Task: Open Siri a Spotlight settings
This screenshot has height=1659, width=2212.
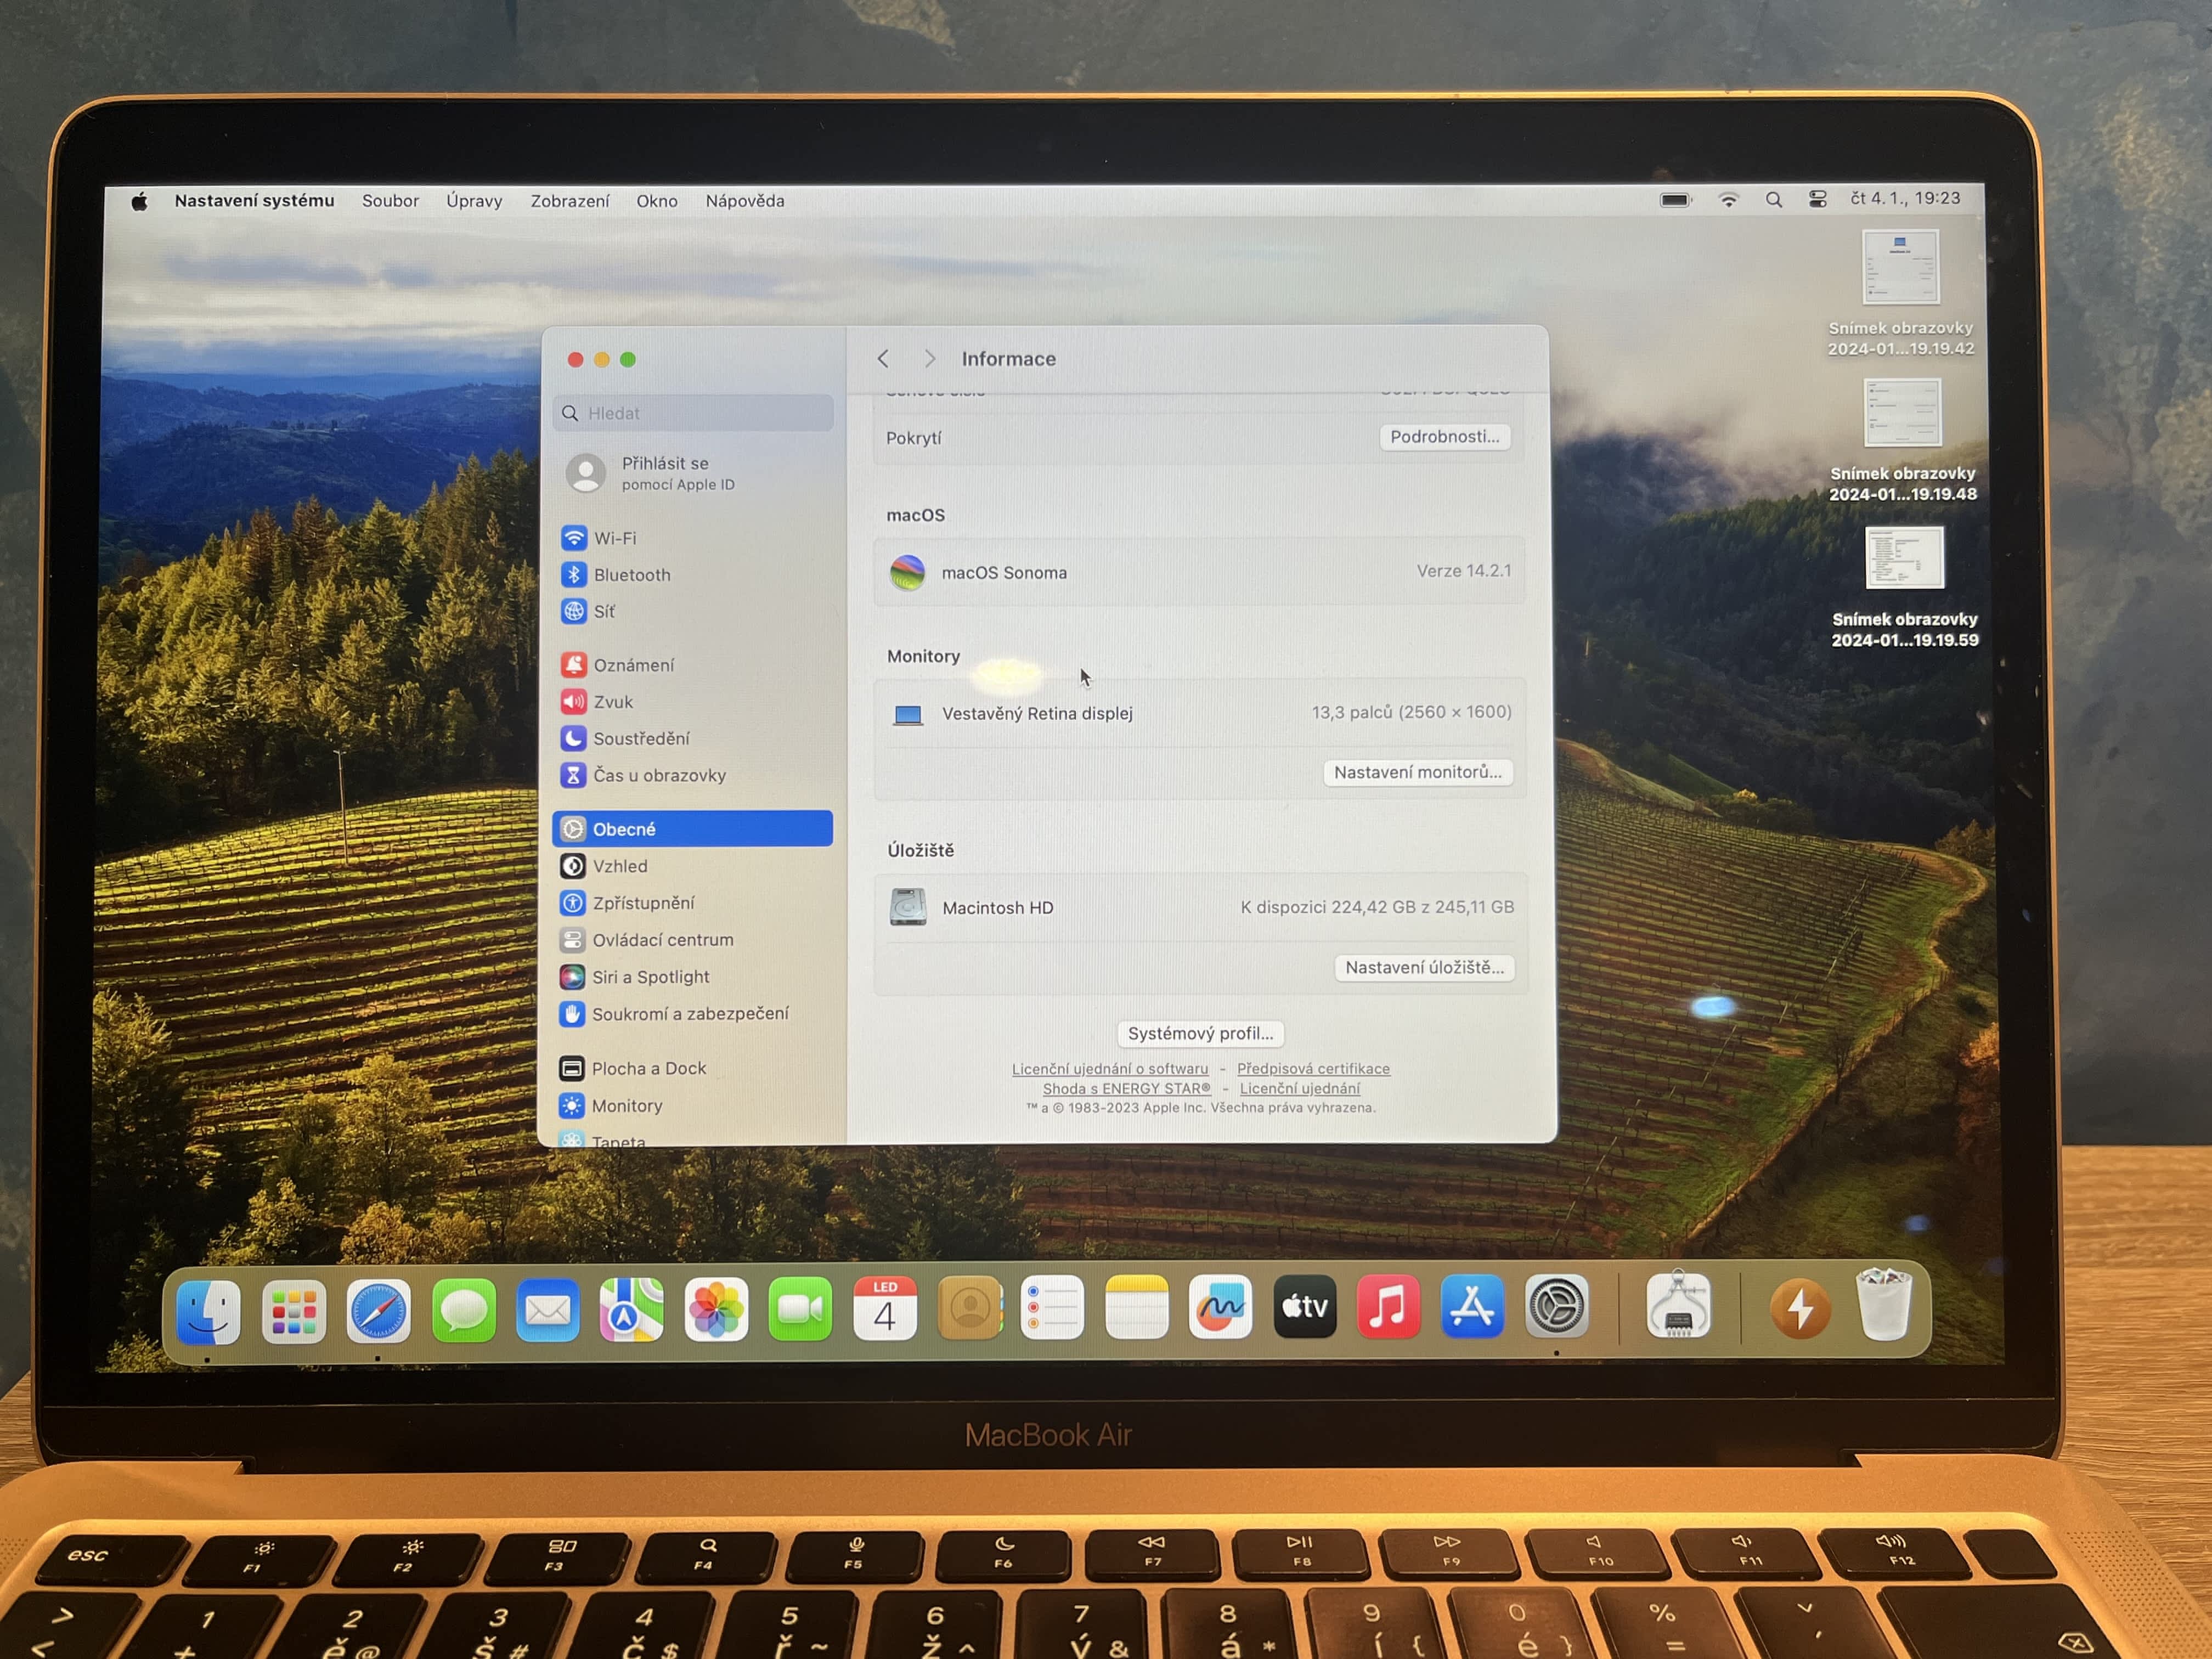Action: pos(650,977)
